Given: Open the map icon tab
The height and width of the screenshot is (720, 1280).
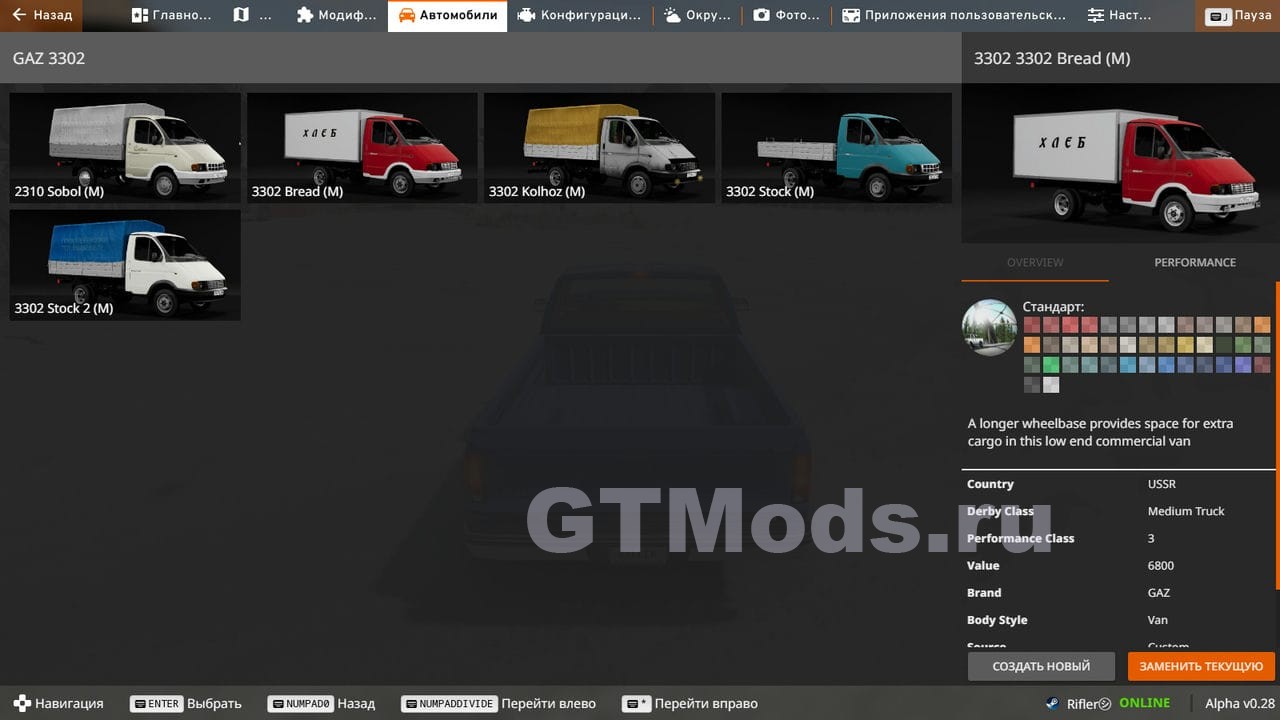Looking at the screenshot, I should click(x=251, y=15).
